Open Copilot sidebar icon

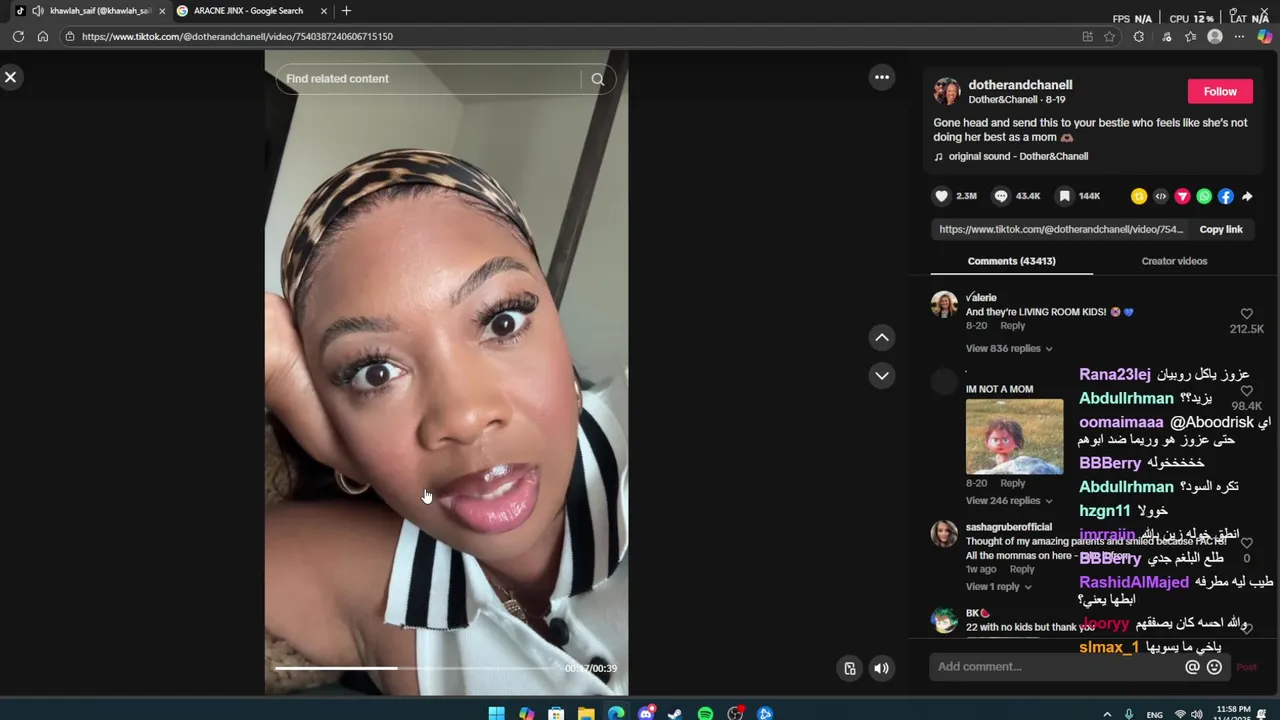[x=1264, y=37]
